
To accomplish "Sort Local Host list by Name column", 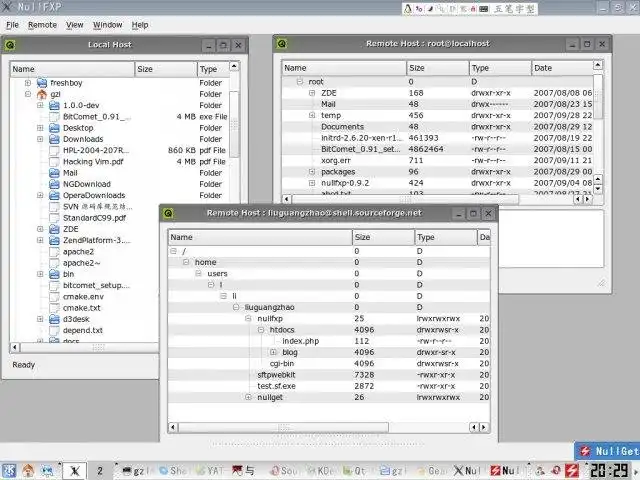I will (72, 69).
